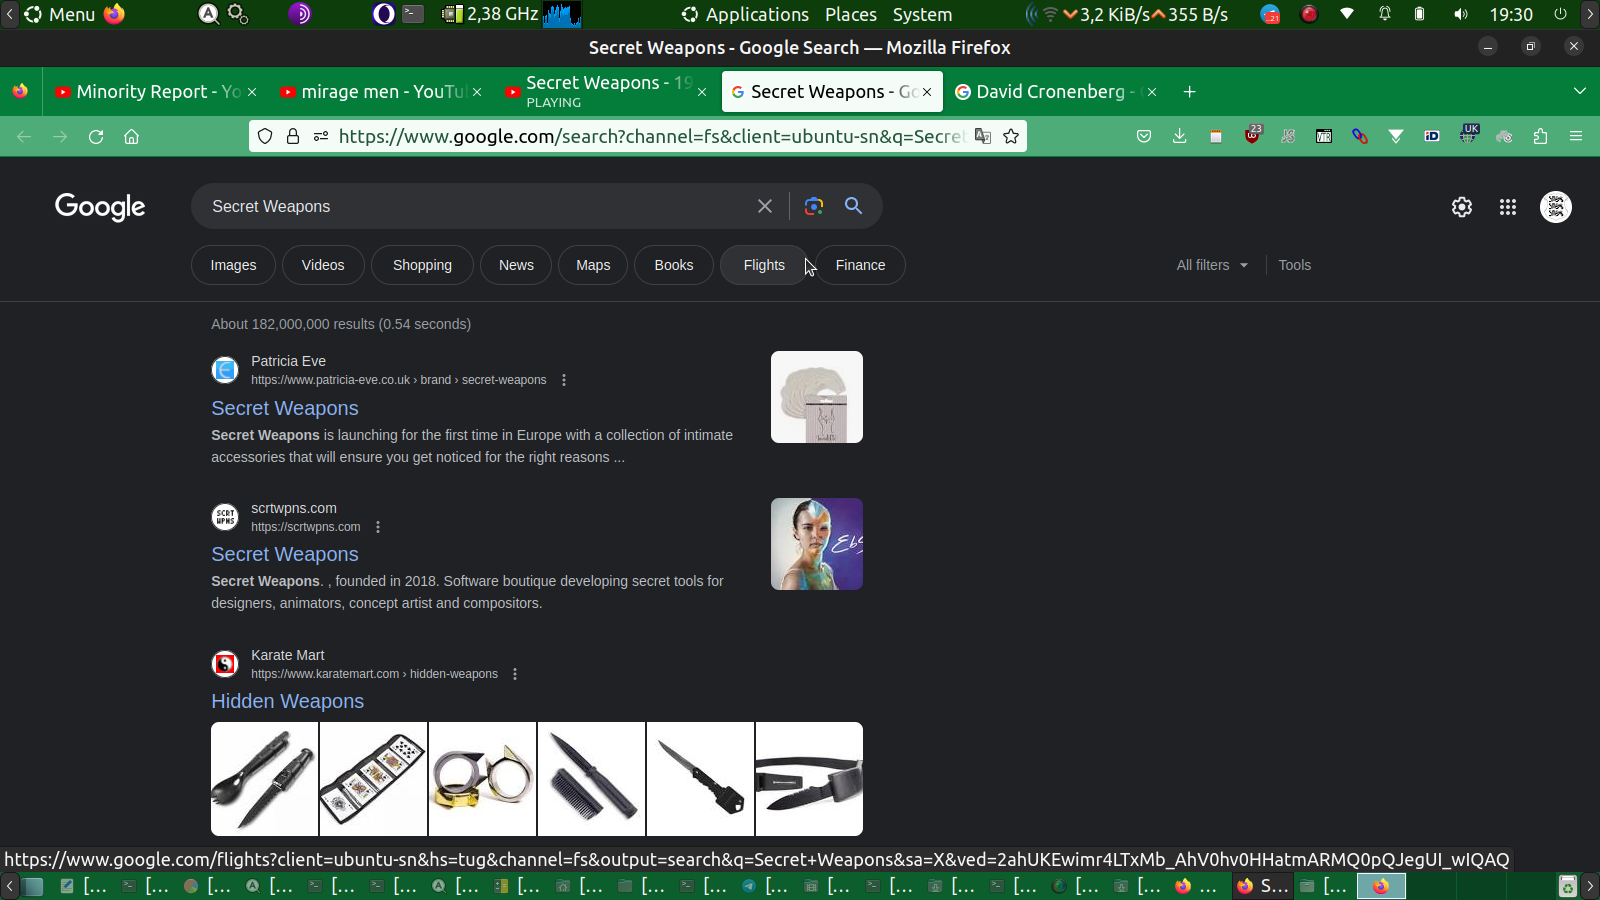1600x900 pixels.
Task: Open the Patricia Eve result thumbnail
Action: pyautogui.click(x=817, y=397)
